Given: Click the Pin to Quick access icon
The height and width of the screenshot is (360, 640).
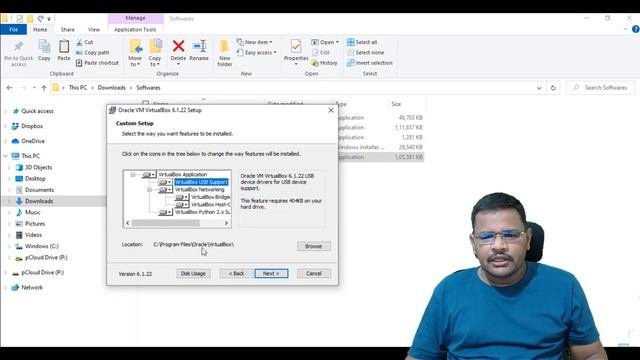Looking at the screenshot, I should [18, 46].
